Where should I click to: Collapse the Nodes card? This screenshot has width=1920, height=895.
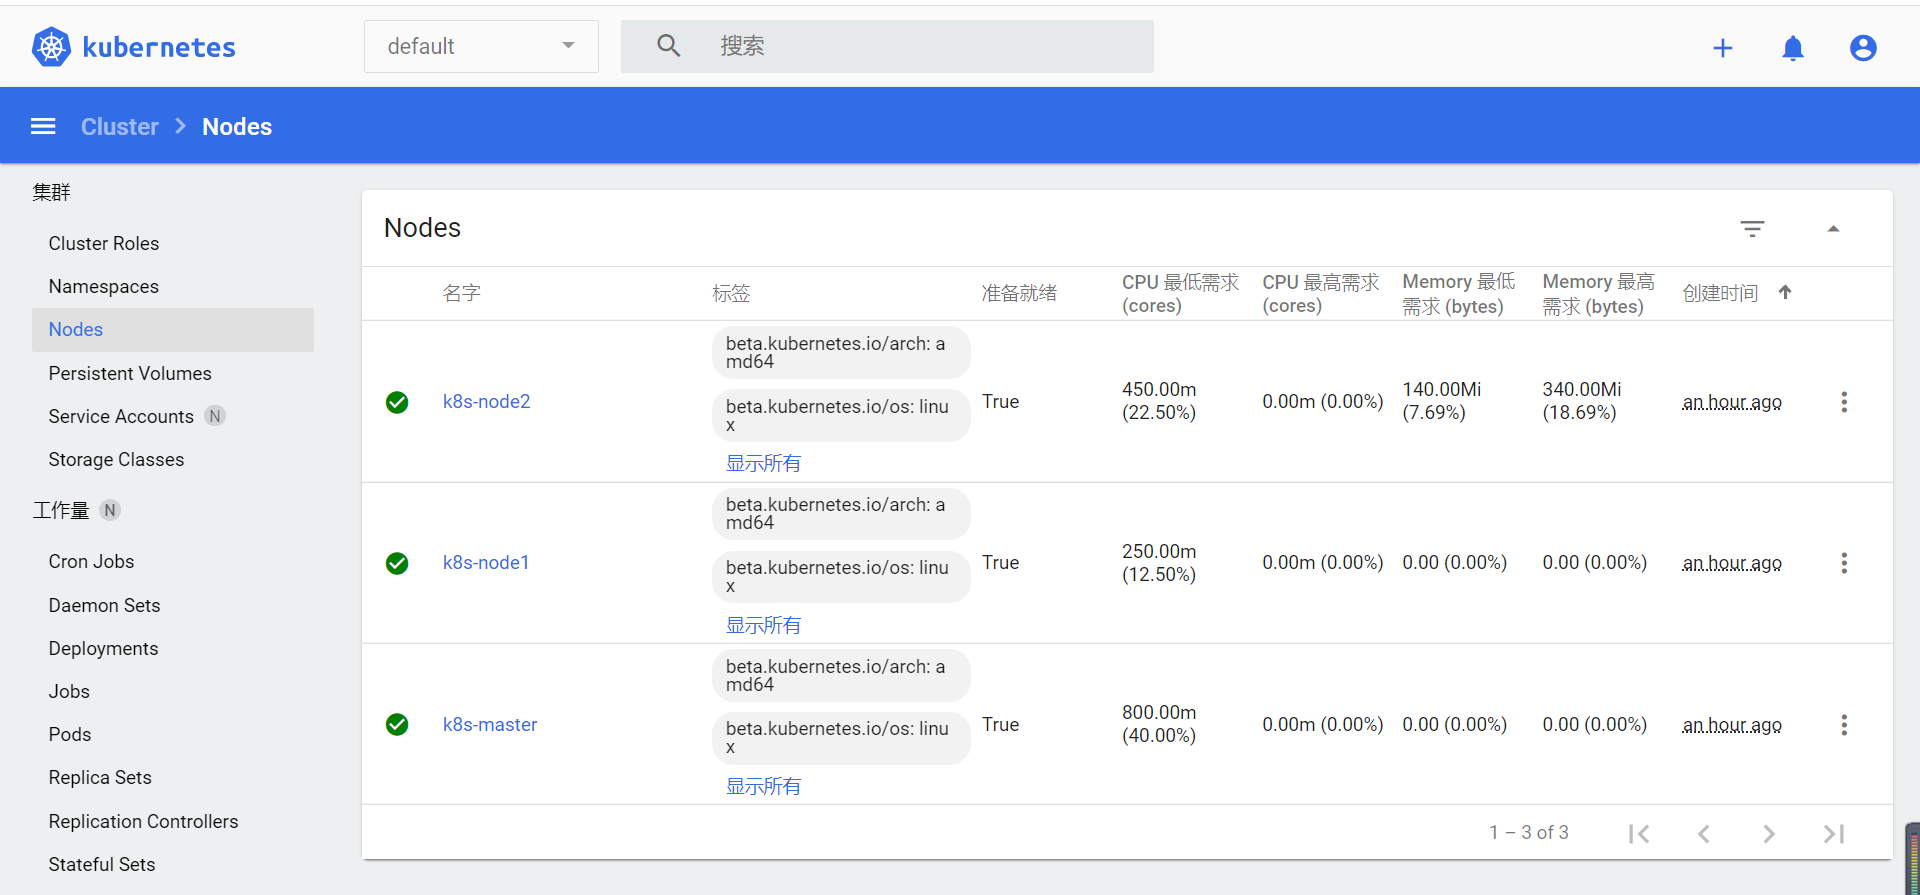pos(1833,229)
